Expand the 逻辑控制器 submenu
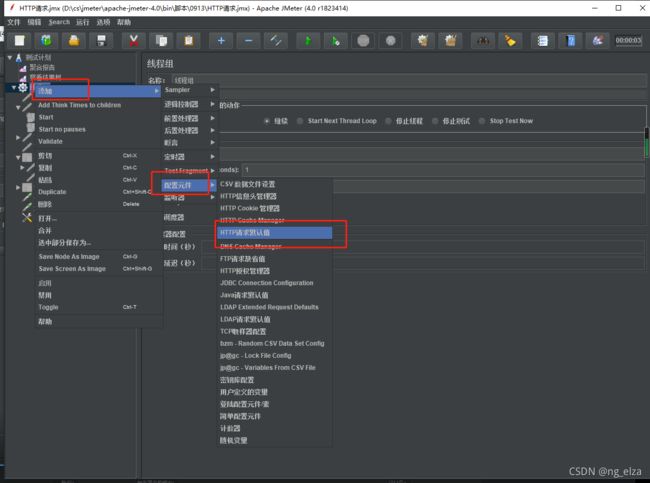 (x=189, y=104)
